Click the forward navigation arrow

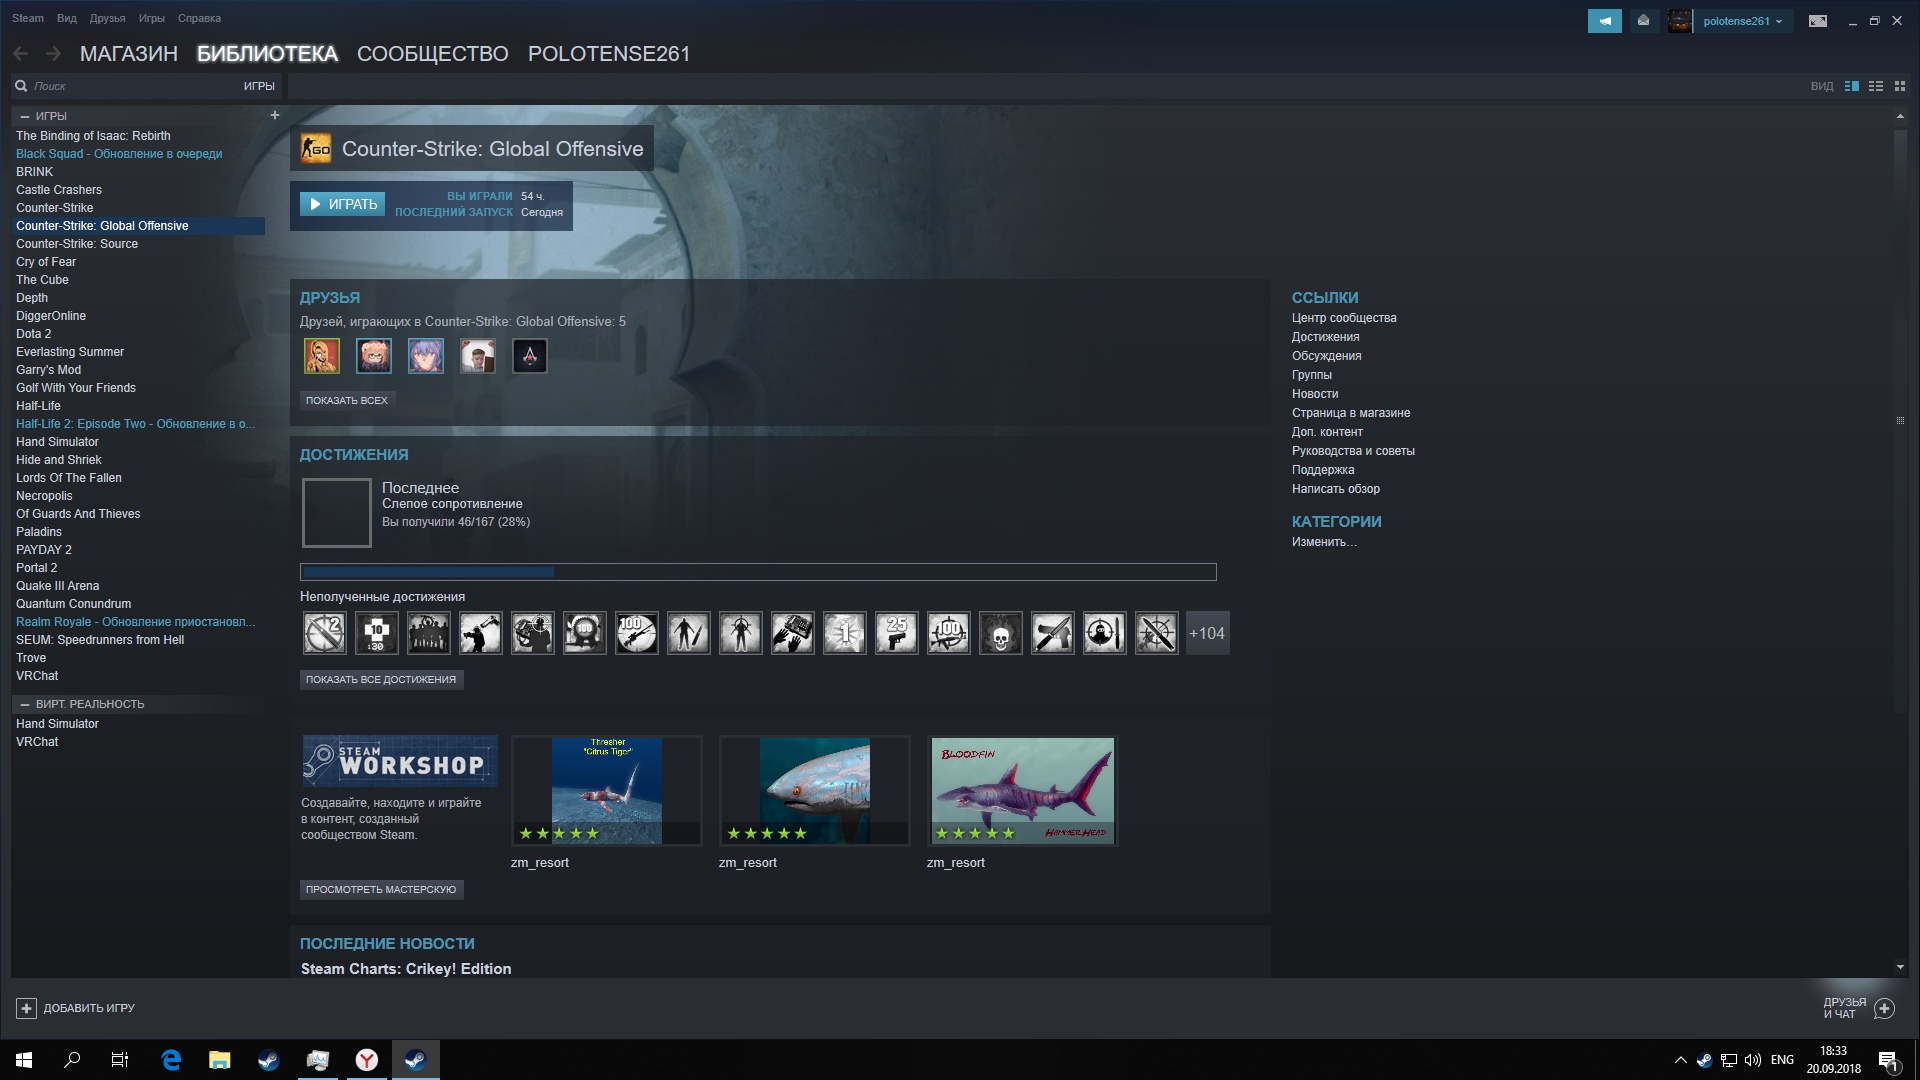[54, 53]
